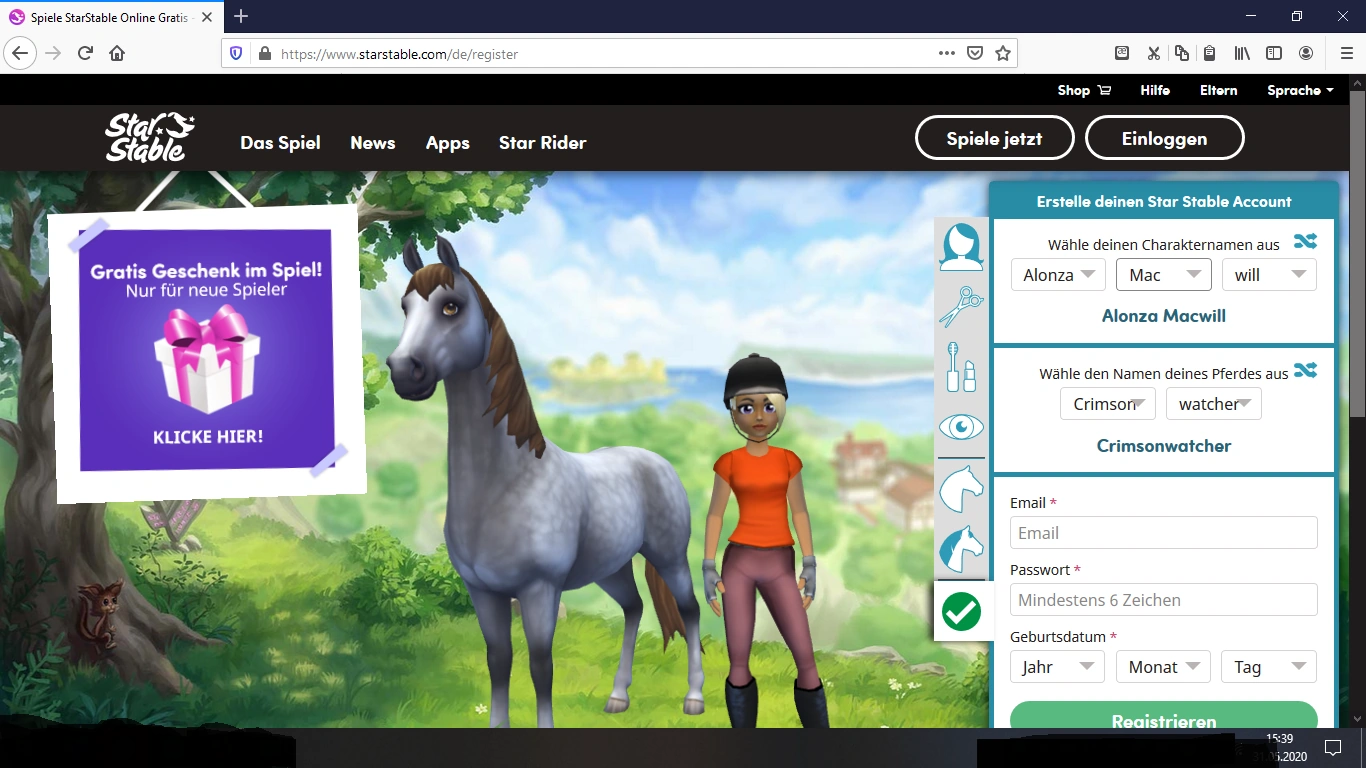The height and width of the screenshot is (768, 1366).
Task: Open the watcher horse name dropdown
Action: 1214,404
